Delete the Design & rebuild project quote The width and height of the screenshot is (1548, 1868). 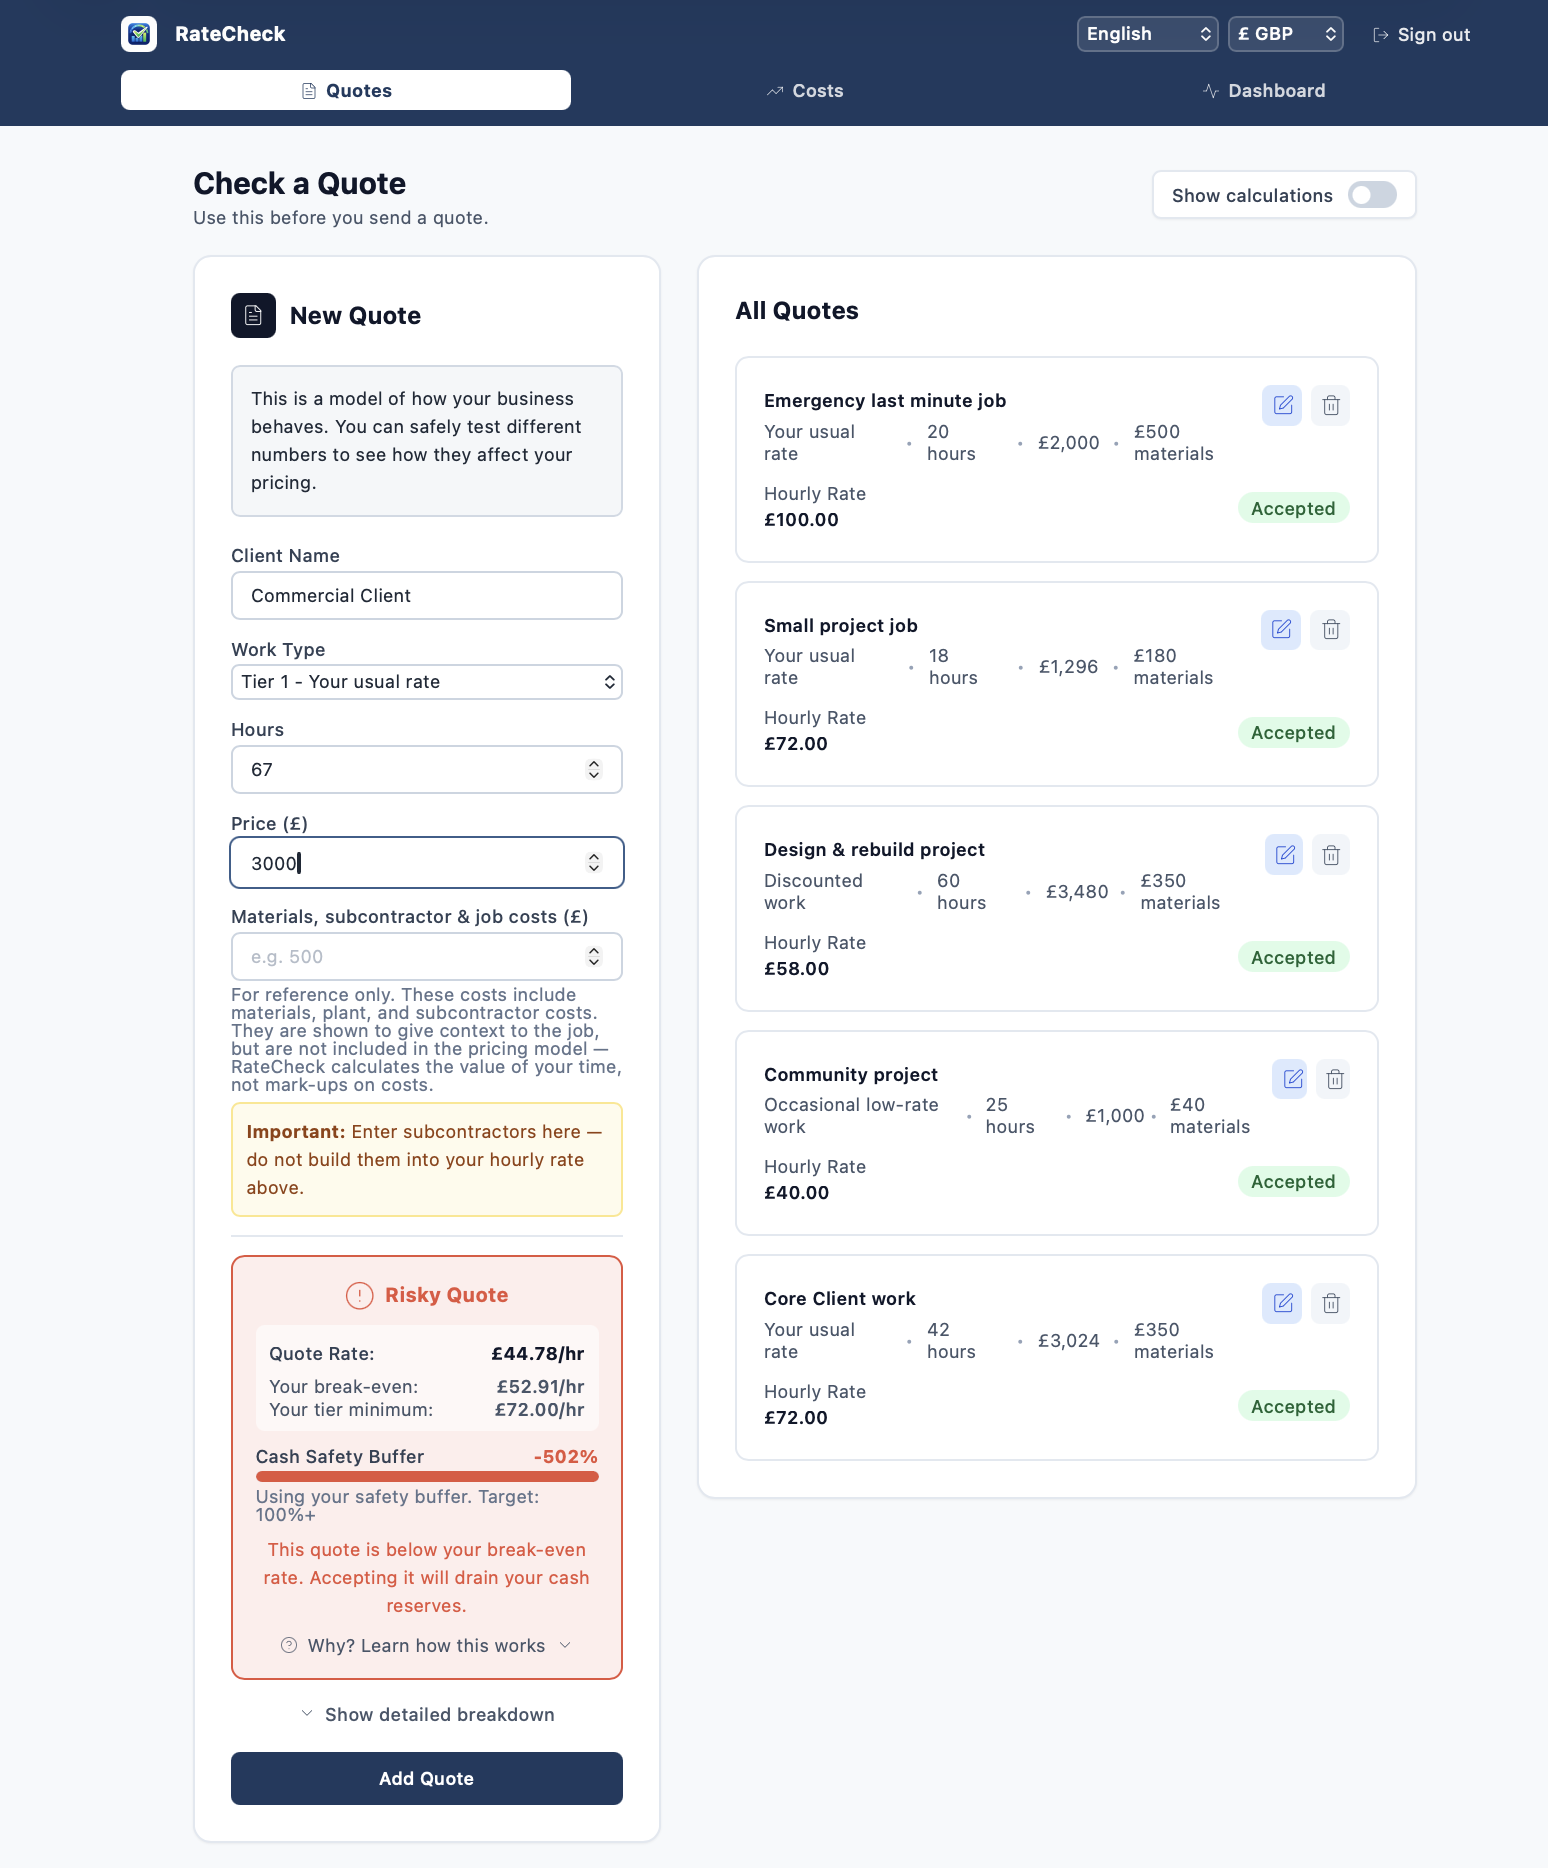(1331, 855)
